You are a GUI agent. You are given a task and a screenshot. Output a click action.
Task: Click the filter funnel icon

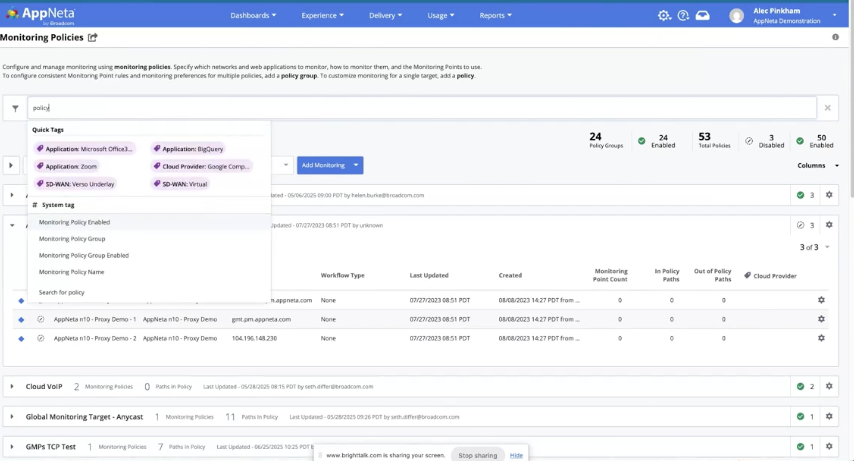pos(15,108)
